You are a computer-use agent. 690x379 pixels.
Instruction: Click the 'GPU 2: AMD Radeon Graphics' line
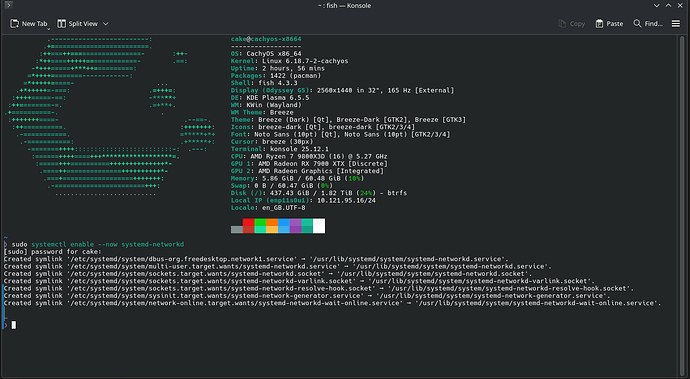pyautogui.click(x=307, y=171)
